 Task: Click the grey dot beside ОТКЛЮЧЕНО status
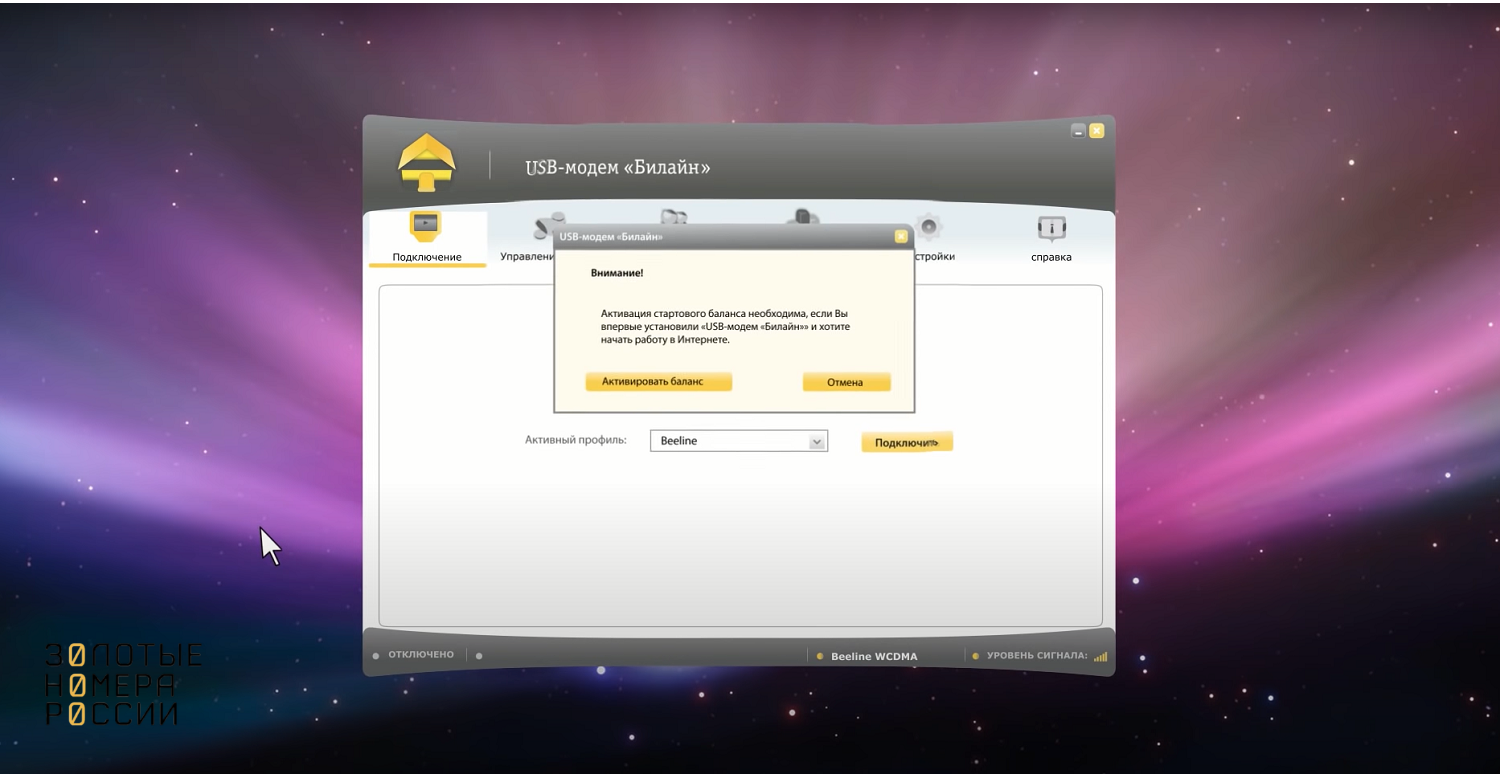(376, 656)
